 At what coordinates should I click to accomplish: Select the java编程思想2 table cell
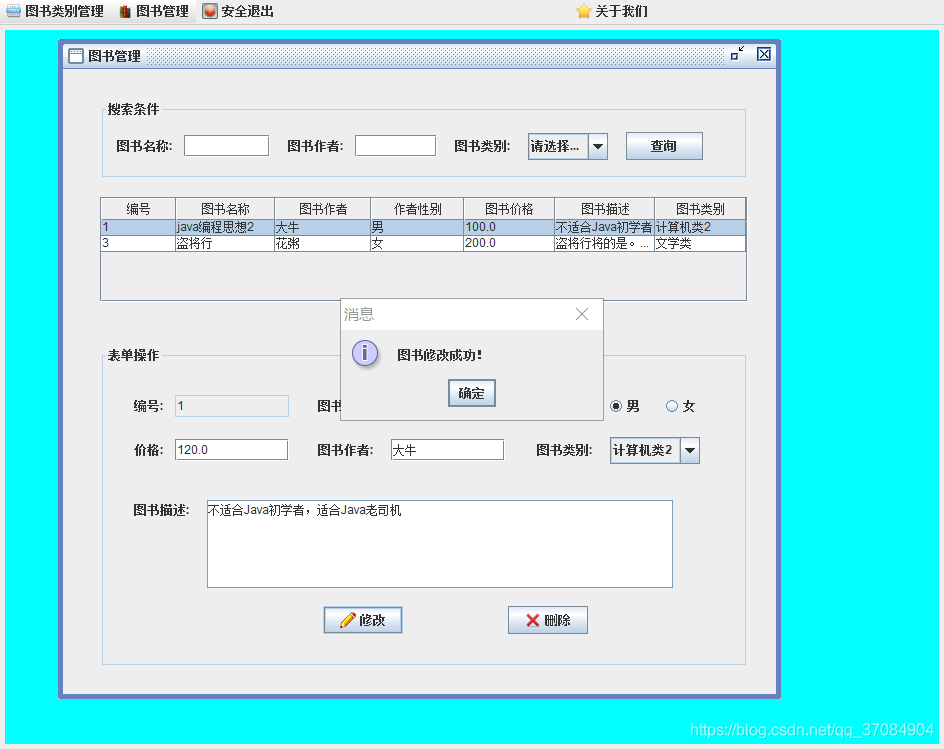click(225, 227)
